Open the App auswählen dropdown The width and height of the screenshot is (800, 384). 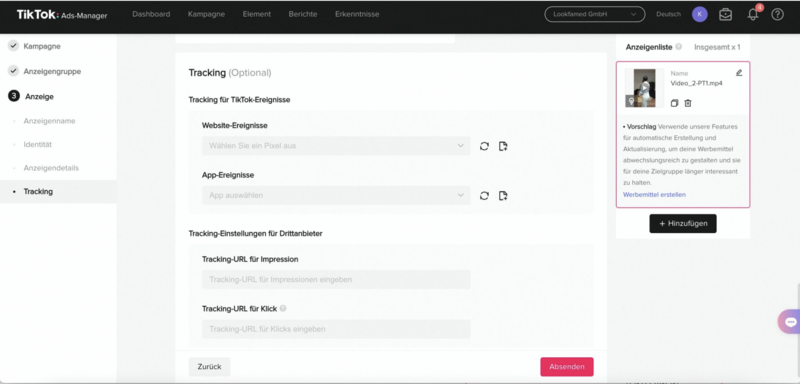point(336,195)
